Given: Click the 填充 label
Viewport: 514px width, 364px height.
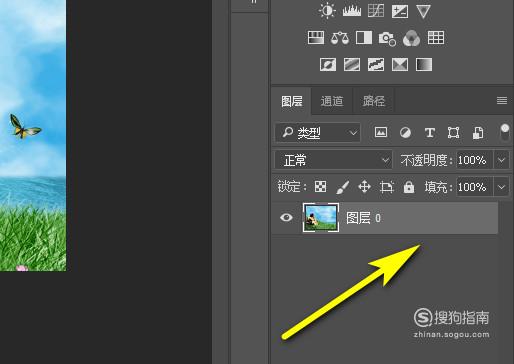Looking at the screenshot, I should click(438, 187).
